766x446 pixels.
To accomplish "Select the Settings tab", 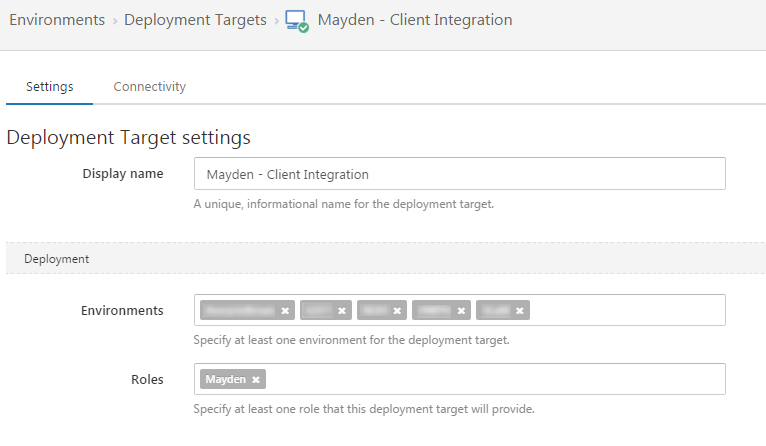I will tap(49, 87).
